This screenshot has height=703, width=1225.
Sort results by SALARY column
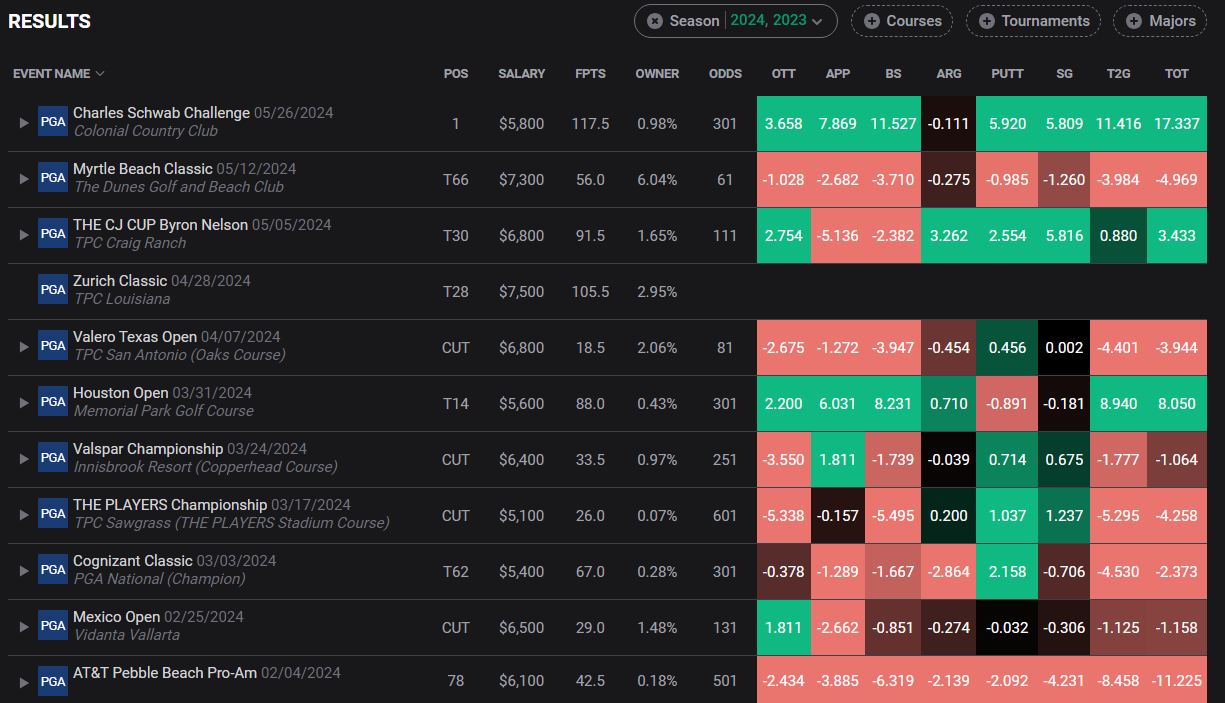tap(522, 74)
